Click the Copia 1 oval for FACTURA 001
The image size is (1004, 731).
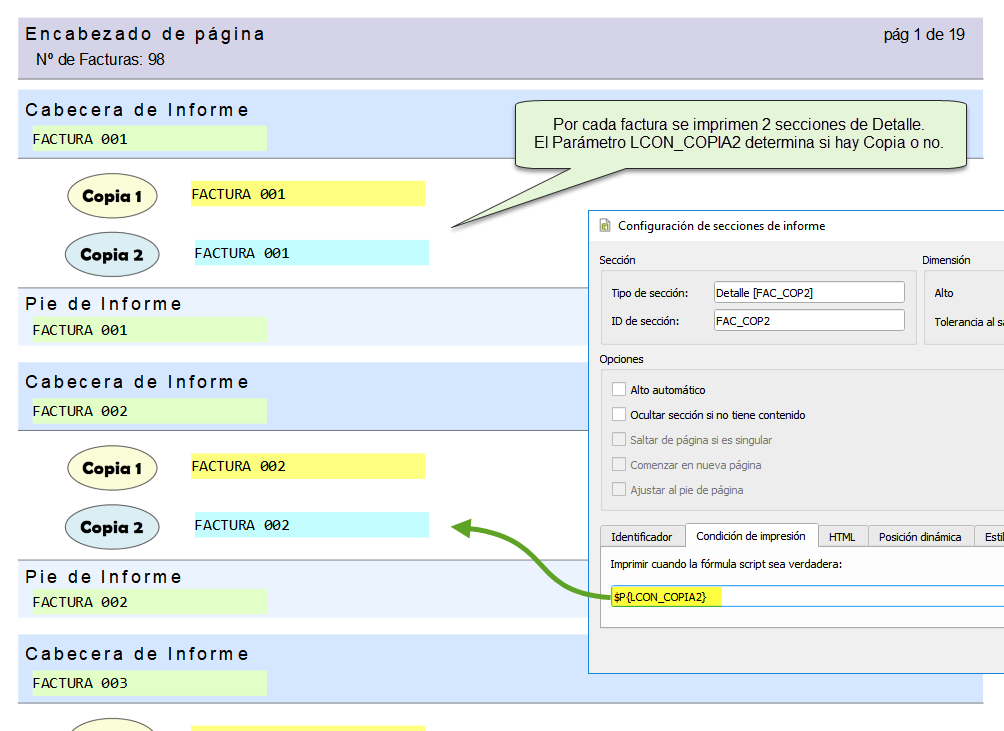[112, 196]
